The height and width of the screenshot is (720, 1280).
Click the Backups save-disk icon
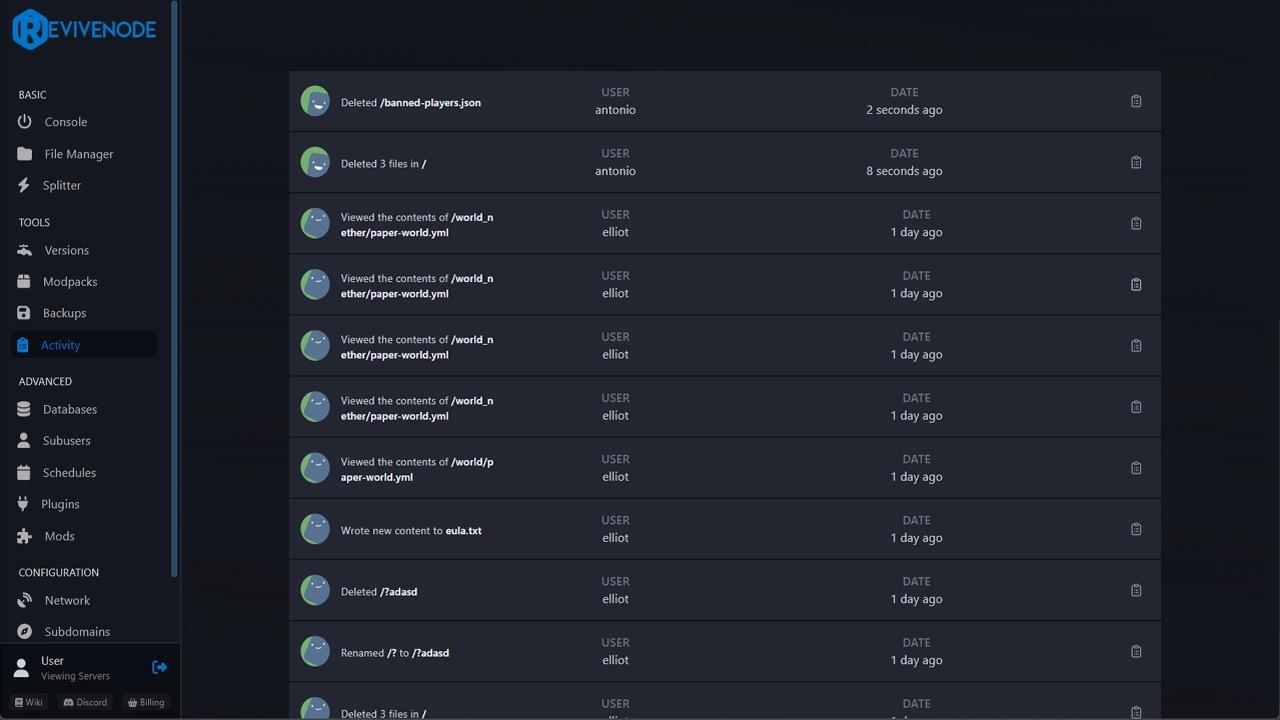click(x=24, y=313)
